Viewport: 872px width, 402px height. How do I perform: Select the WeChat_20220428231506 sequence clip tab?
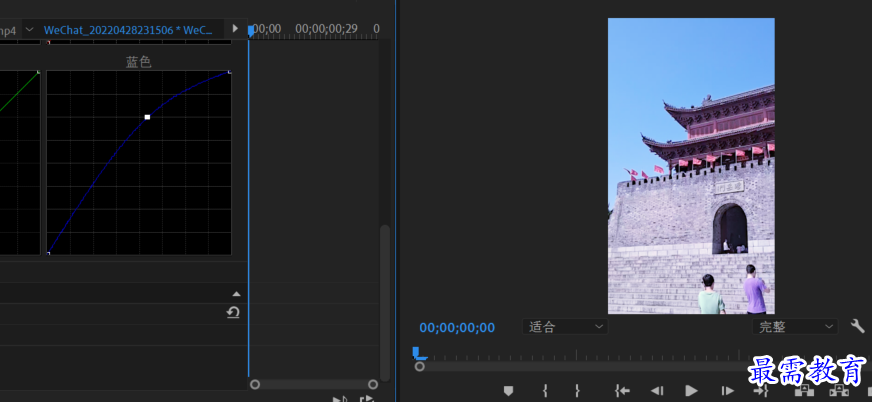[x=127, y=30]
